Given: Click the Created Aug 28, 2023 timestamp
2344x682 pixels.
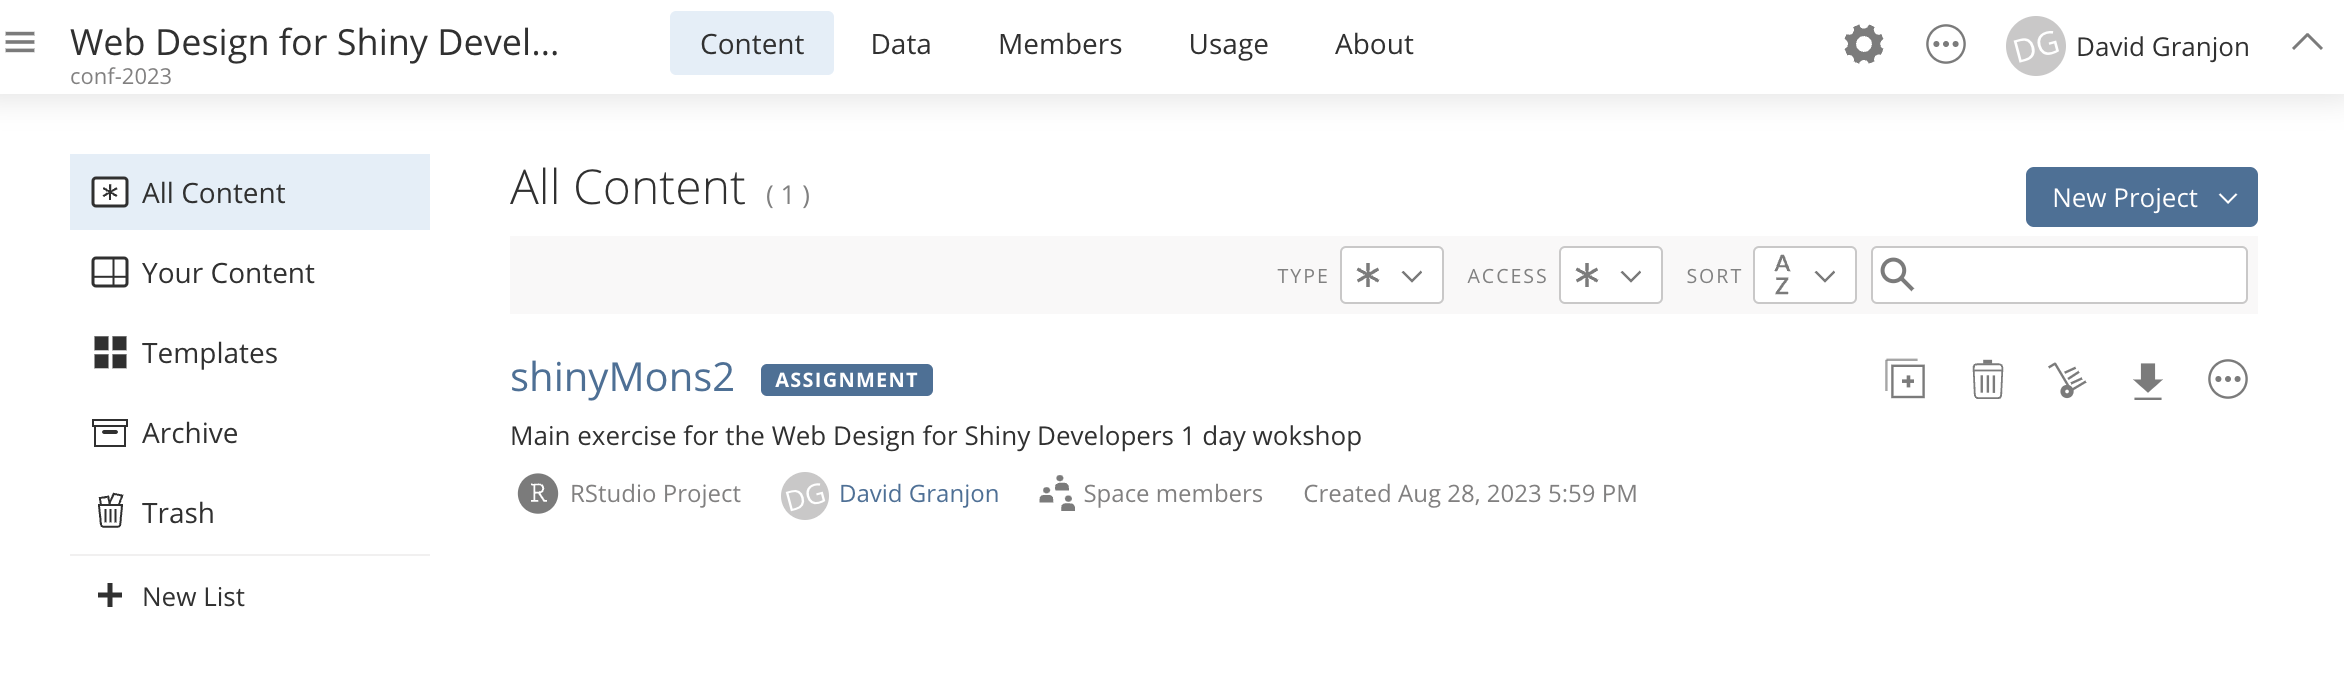Looking at the screenshot, I should tap(1470, 493).
